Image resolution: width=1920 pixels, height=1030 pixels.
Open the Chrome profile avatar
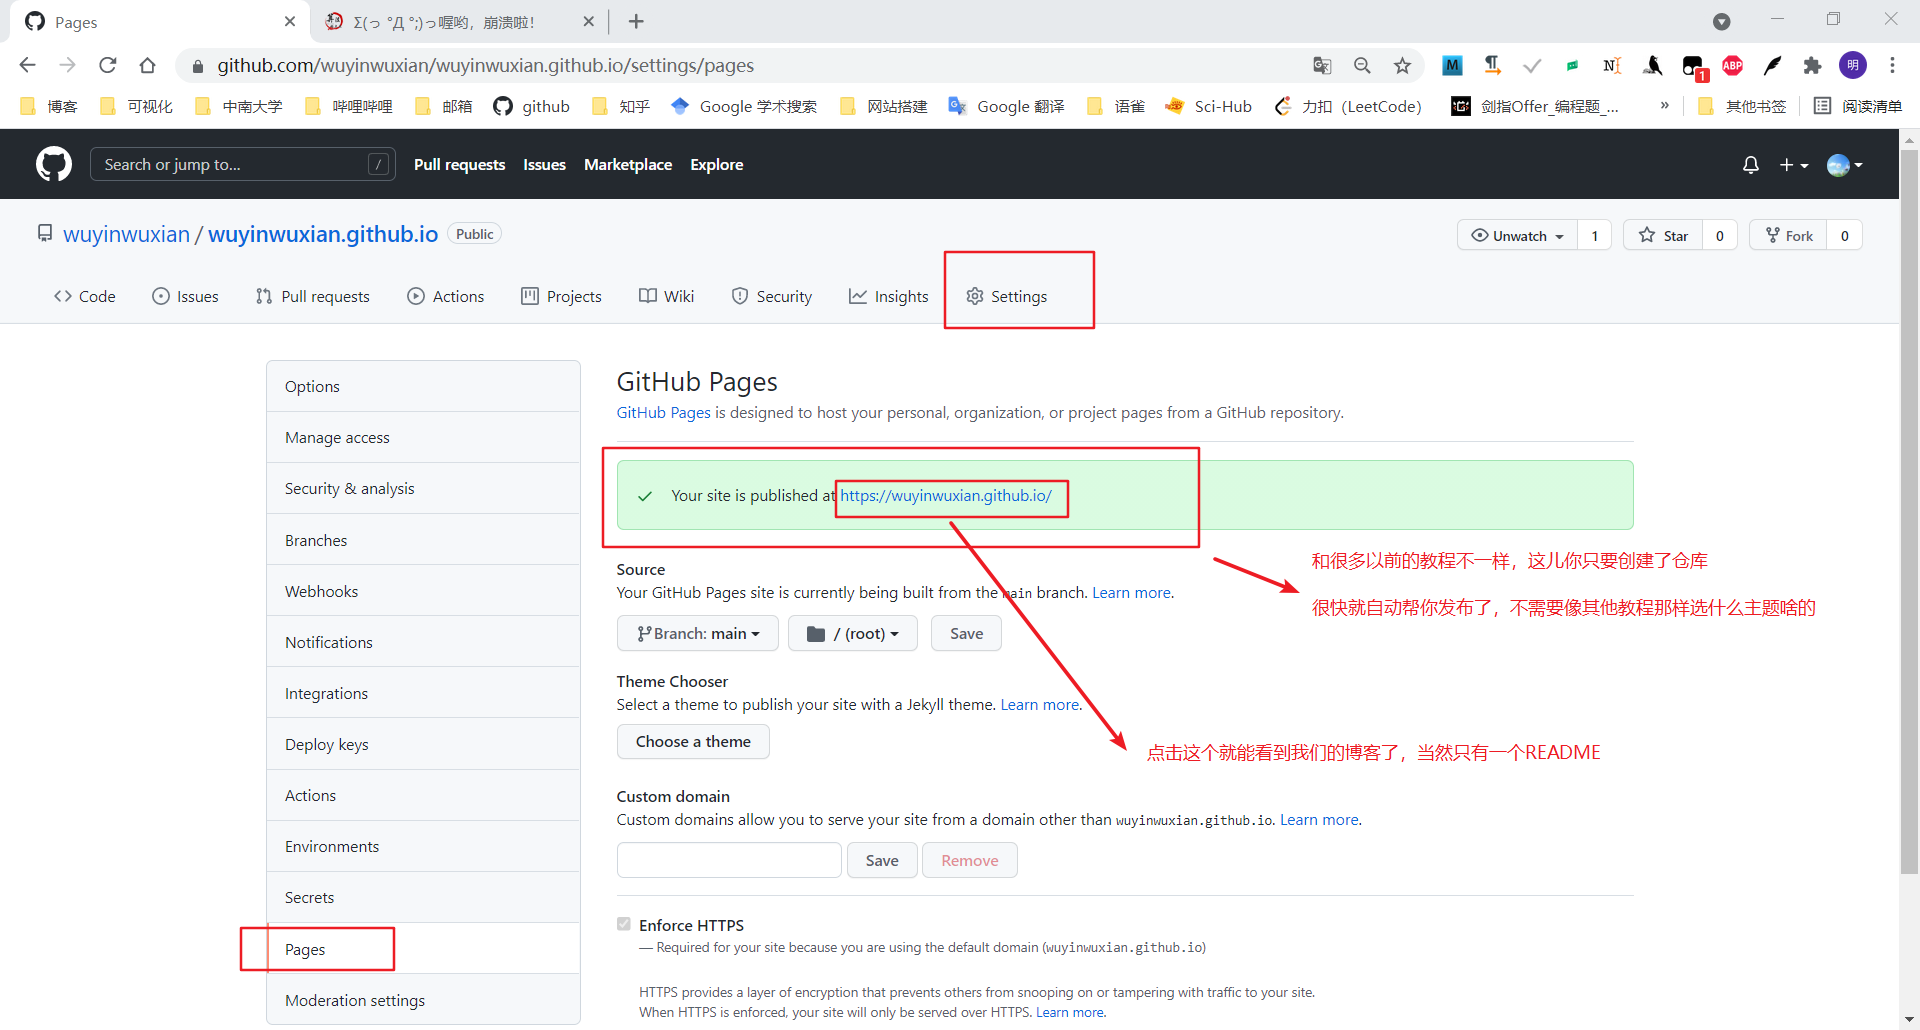click(1852, 65)
